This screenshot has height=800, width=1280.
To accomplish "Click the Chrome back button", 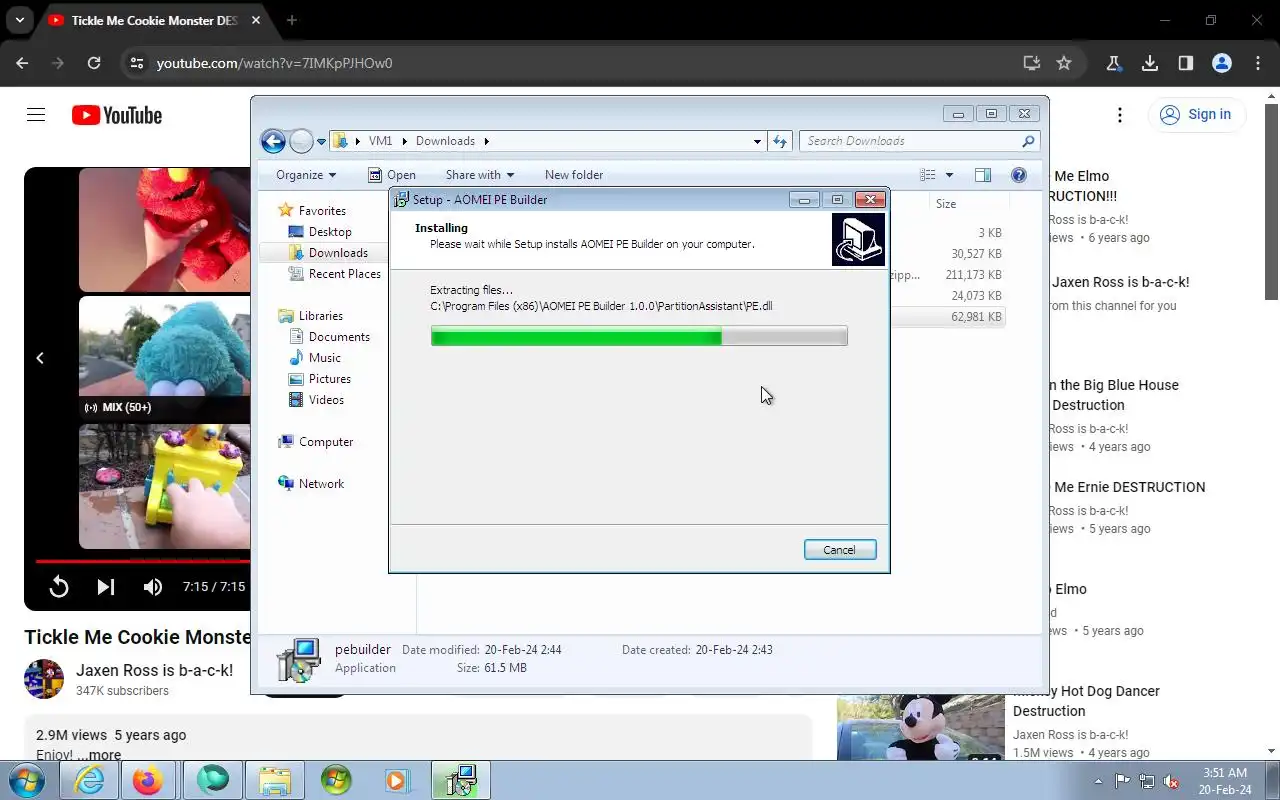I will click(22, 63).
